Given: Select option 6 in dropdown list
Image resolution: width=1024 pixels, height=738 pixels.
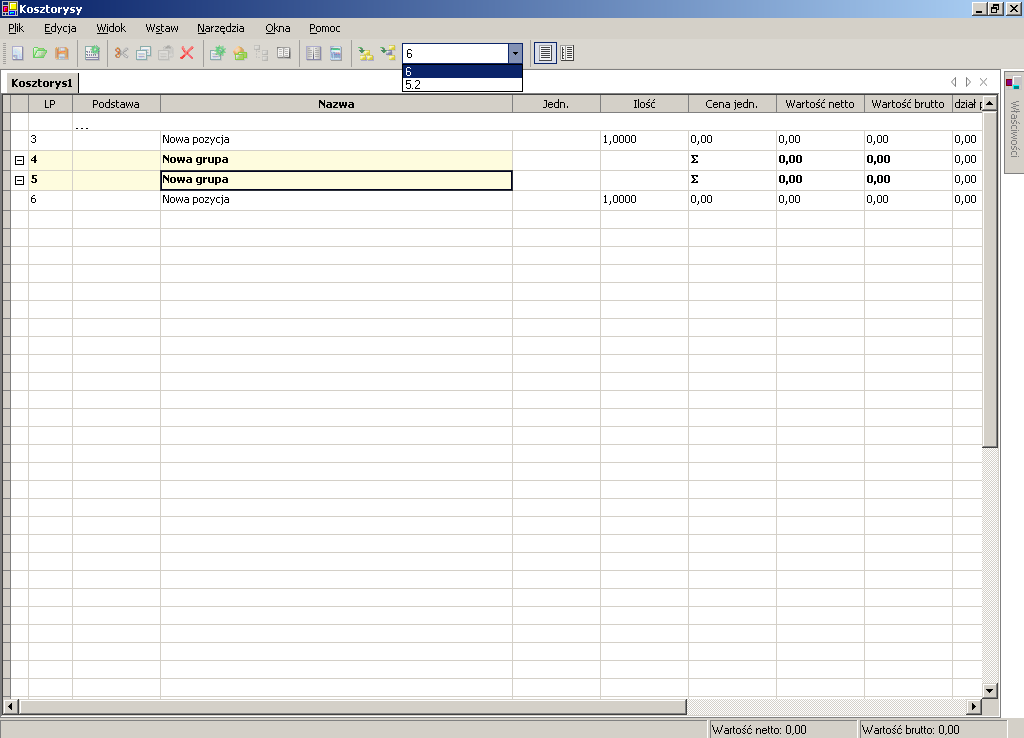Looking at the screenshot, I should pos(462,71).
